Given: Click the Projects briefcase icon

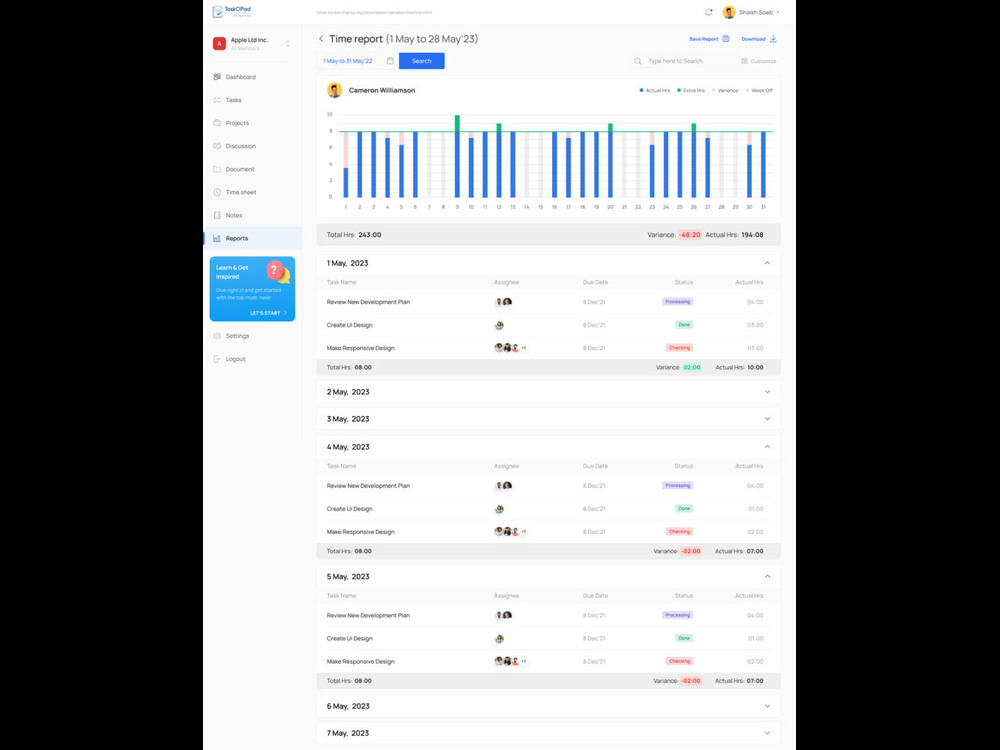Looking at the screenshot, I should pos(217,123).
